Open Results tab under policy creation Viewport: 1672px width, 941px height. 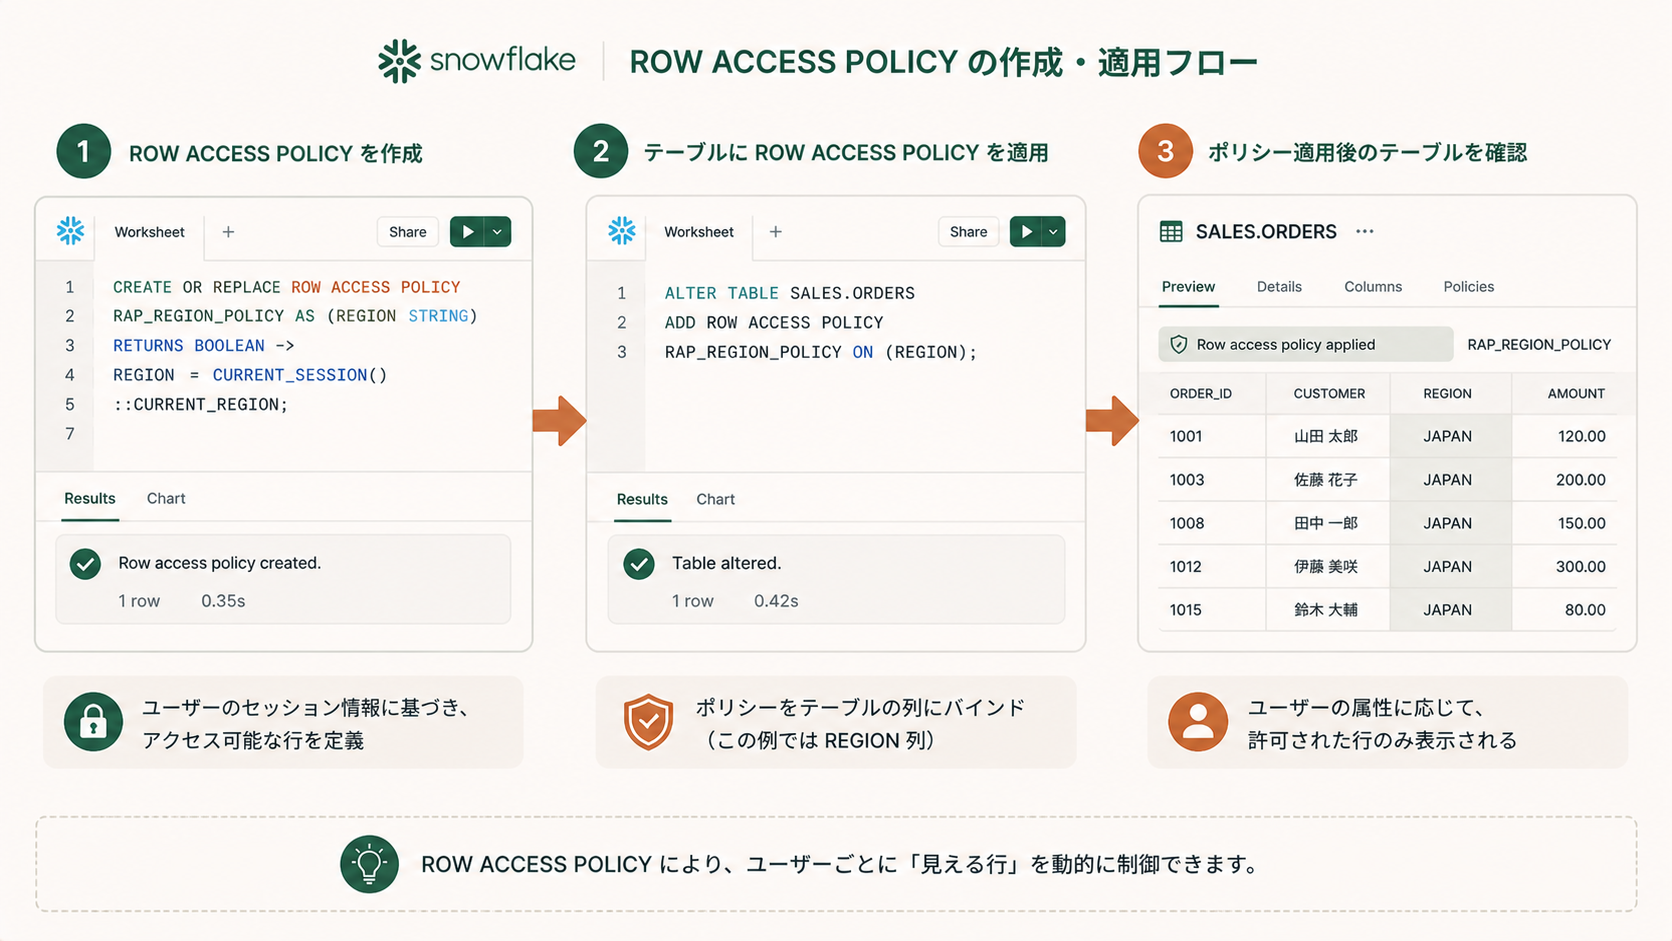pyautogui.click(x=90, y=498)
